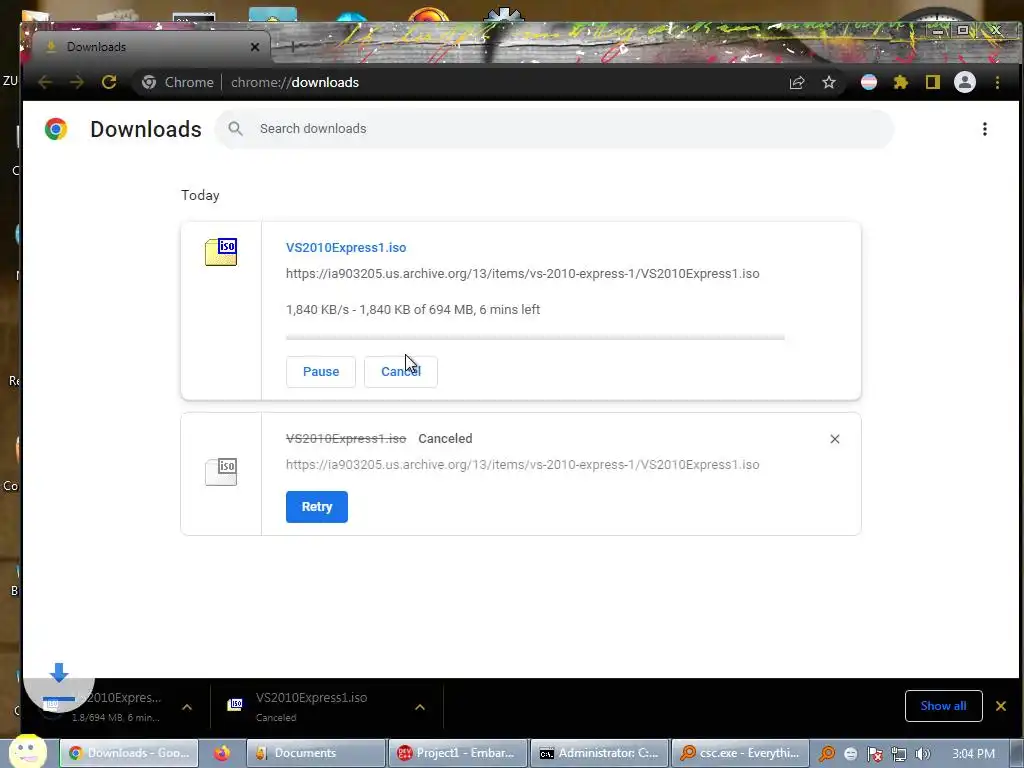The height and width of the screenshot is (768, 1024).
Task: Toggle the side panel icon
Action: click(933, 82)
